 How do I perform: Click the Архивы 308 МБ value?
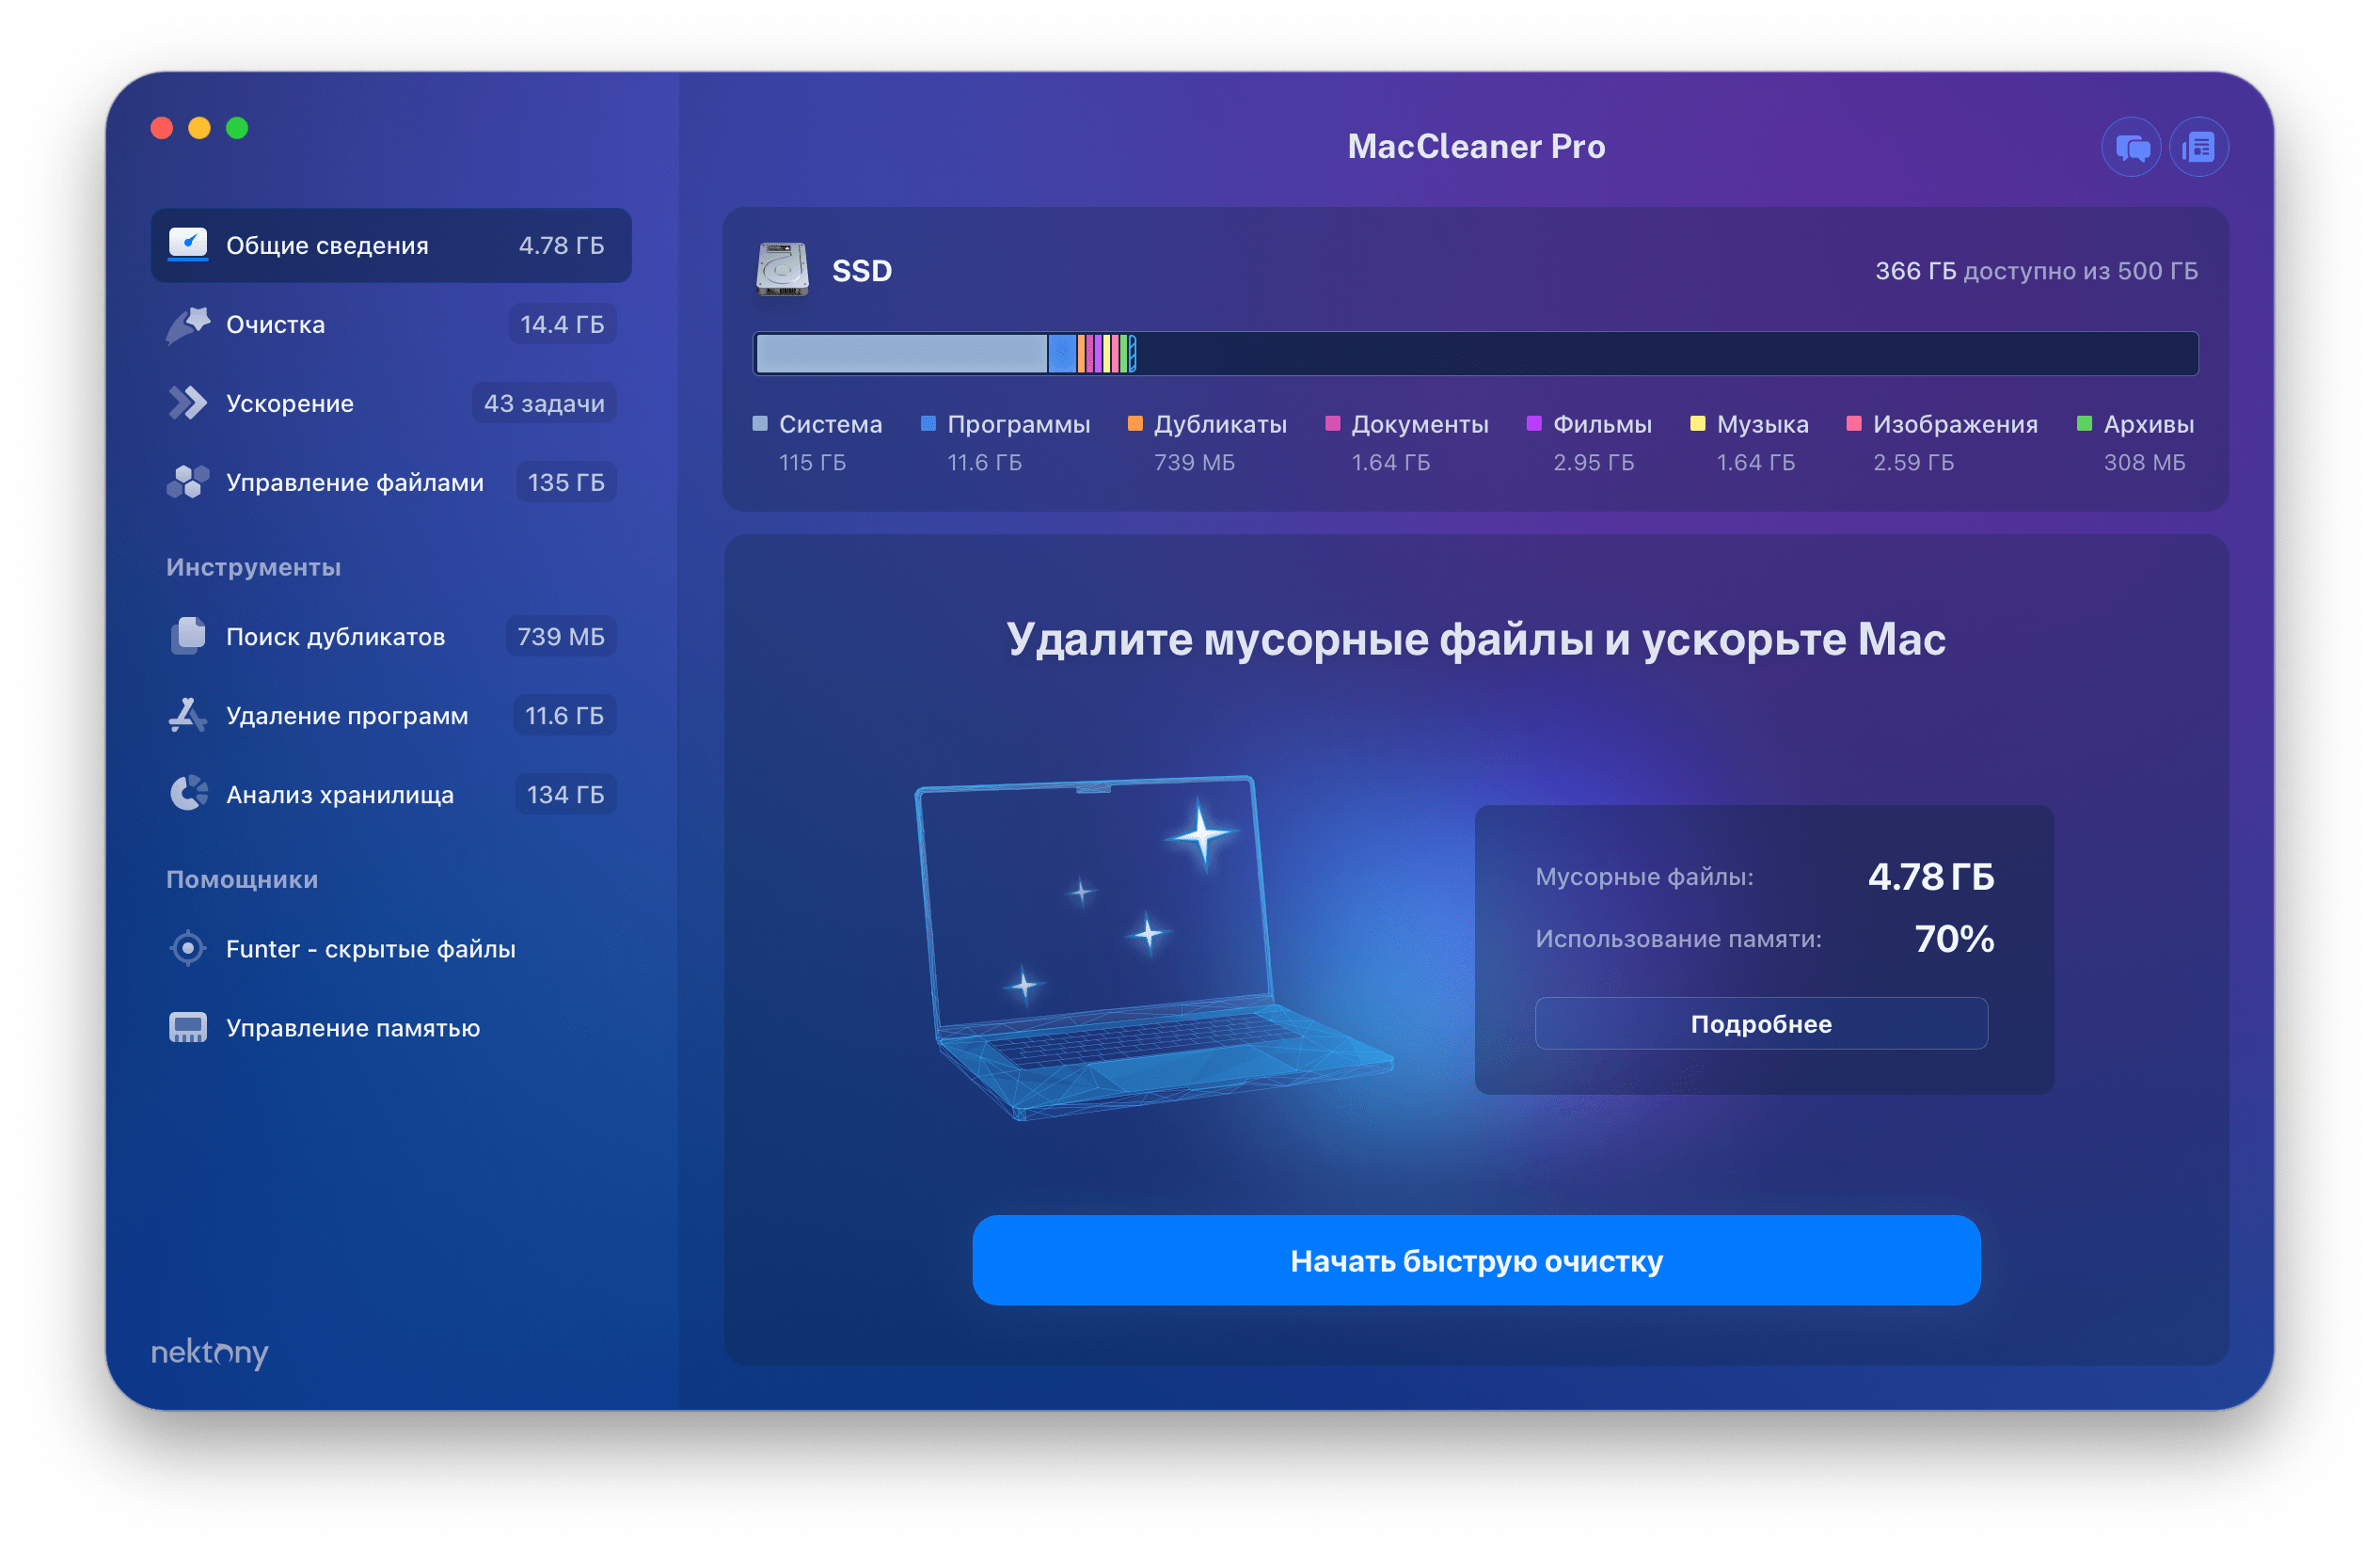click(2144, 462)
